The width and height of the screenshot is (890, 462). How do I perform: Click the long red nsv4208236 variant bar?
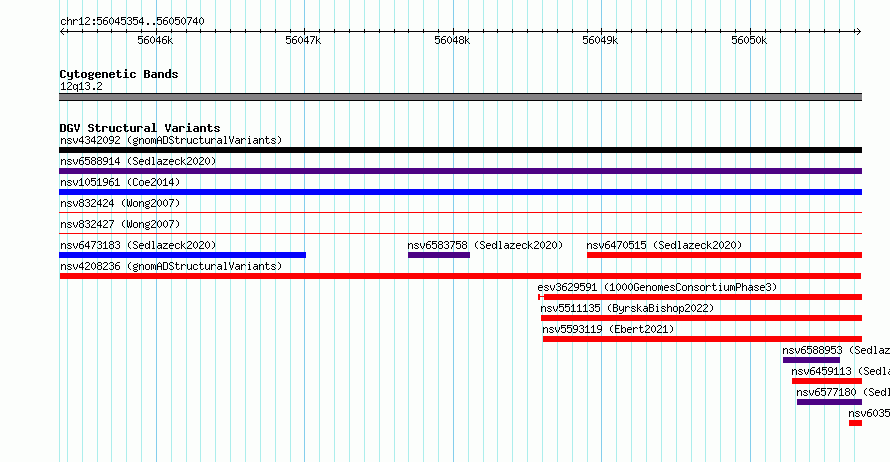click(x=460, y=276)
